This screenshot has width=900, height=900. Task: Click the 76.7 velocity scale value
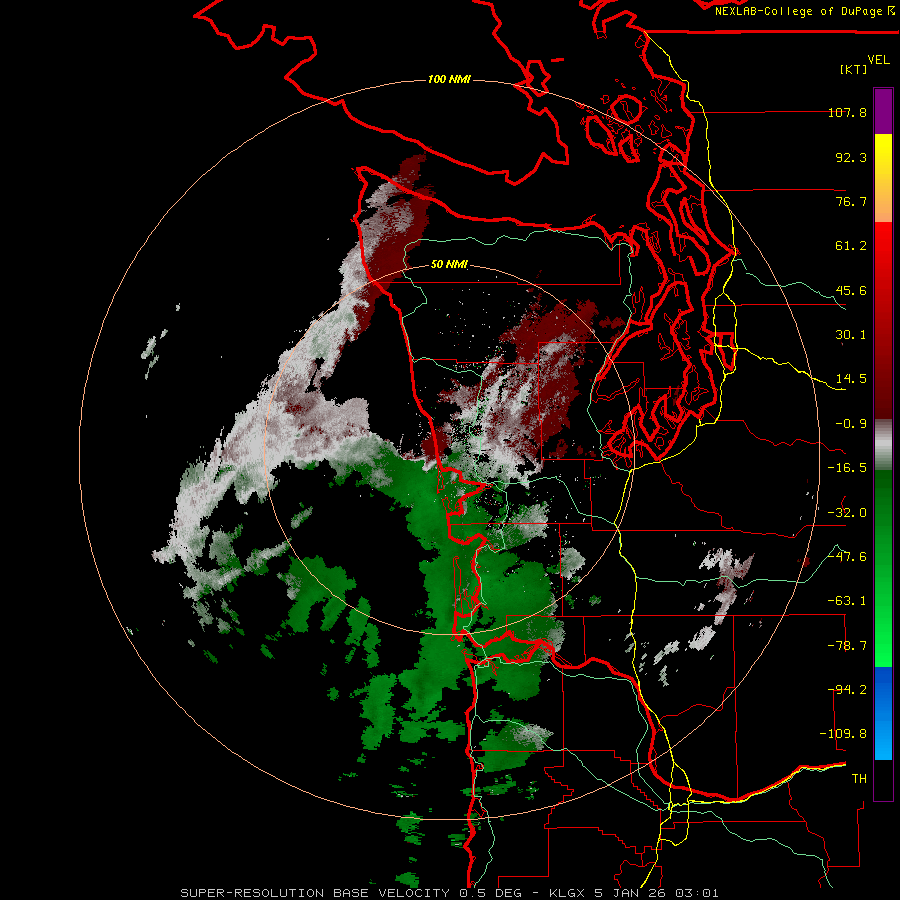851,201
